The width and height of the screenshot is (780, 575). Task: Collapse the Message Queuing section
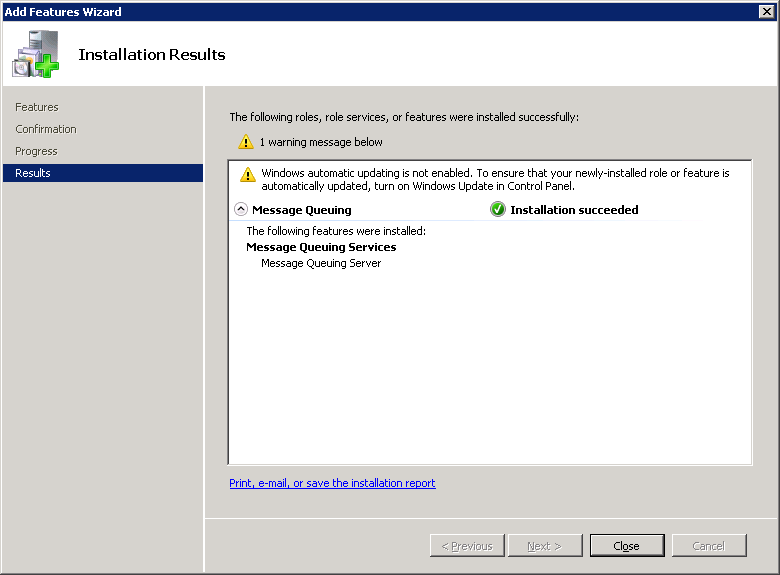[241, 210]
